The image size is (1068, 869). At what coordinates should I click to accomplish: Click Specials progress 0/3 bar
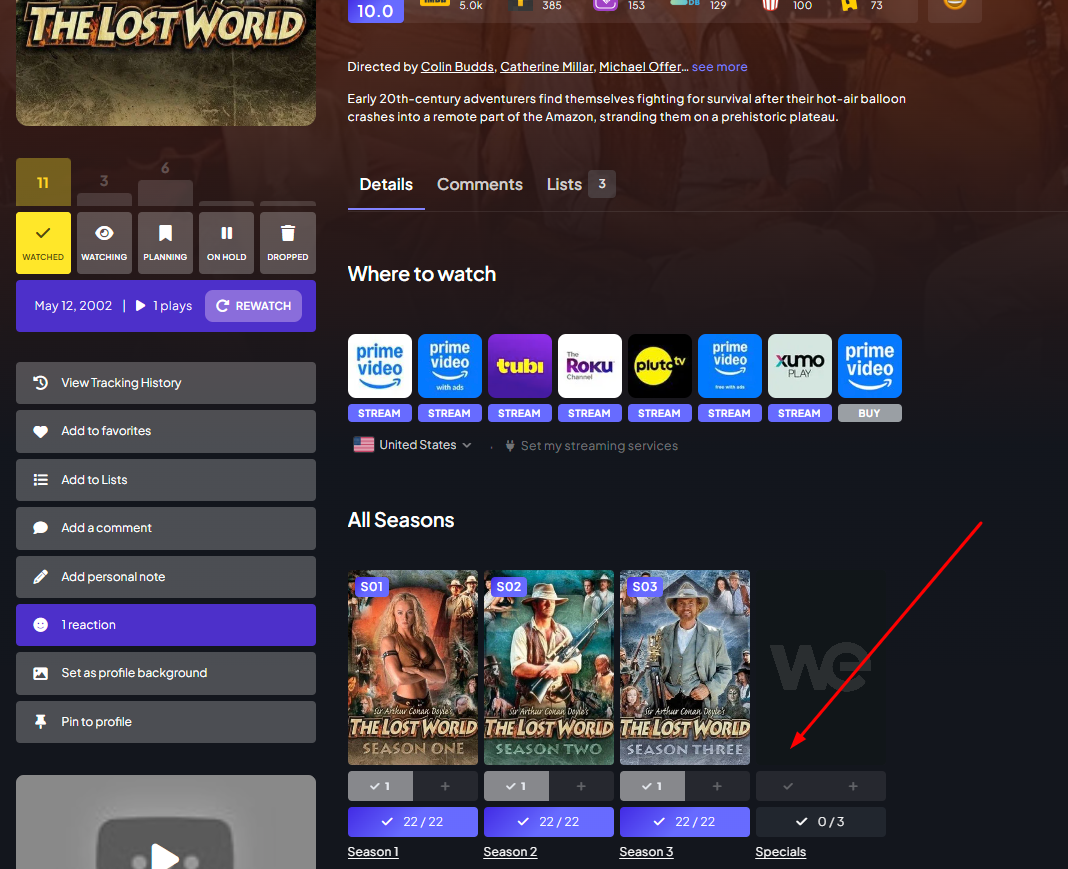pyautogui.click(x=821, y=822)
